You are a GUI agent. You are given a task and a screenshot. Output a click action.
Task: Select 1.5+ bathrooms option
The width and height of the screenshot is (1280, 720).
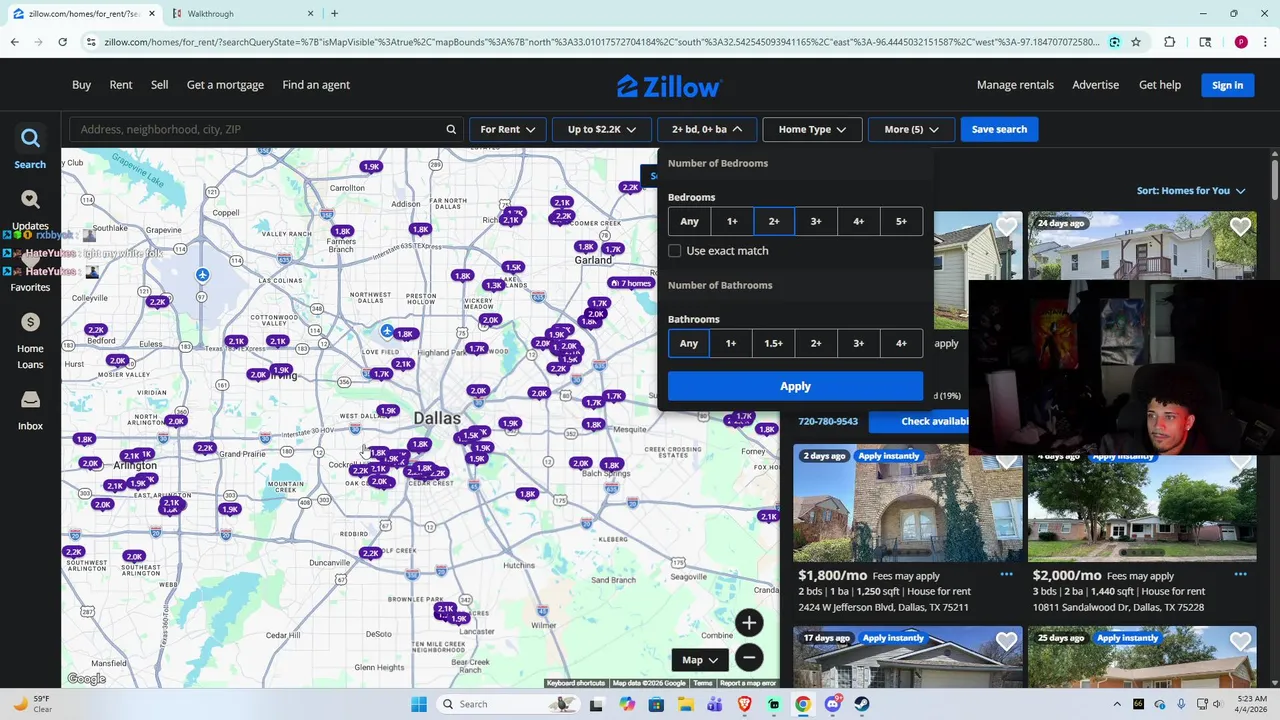(773, 343)
